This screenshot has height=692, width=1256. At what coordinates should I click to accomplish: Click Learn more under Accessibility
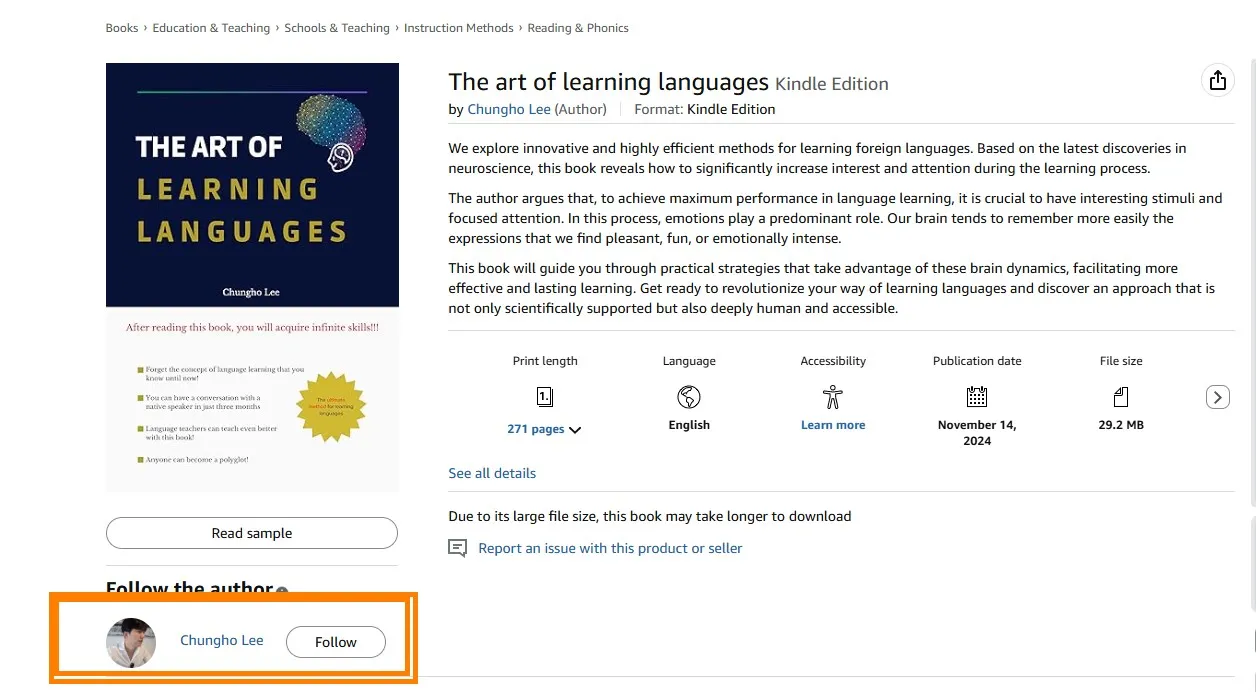[833, 425]
